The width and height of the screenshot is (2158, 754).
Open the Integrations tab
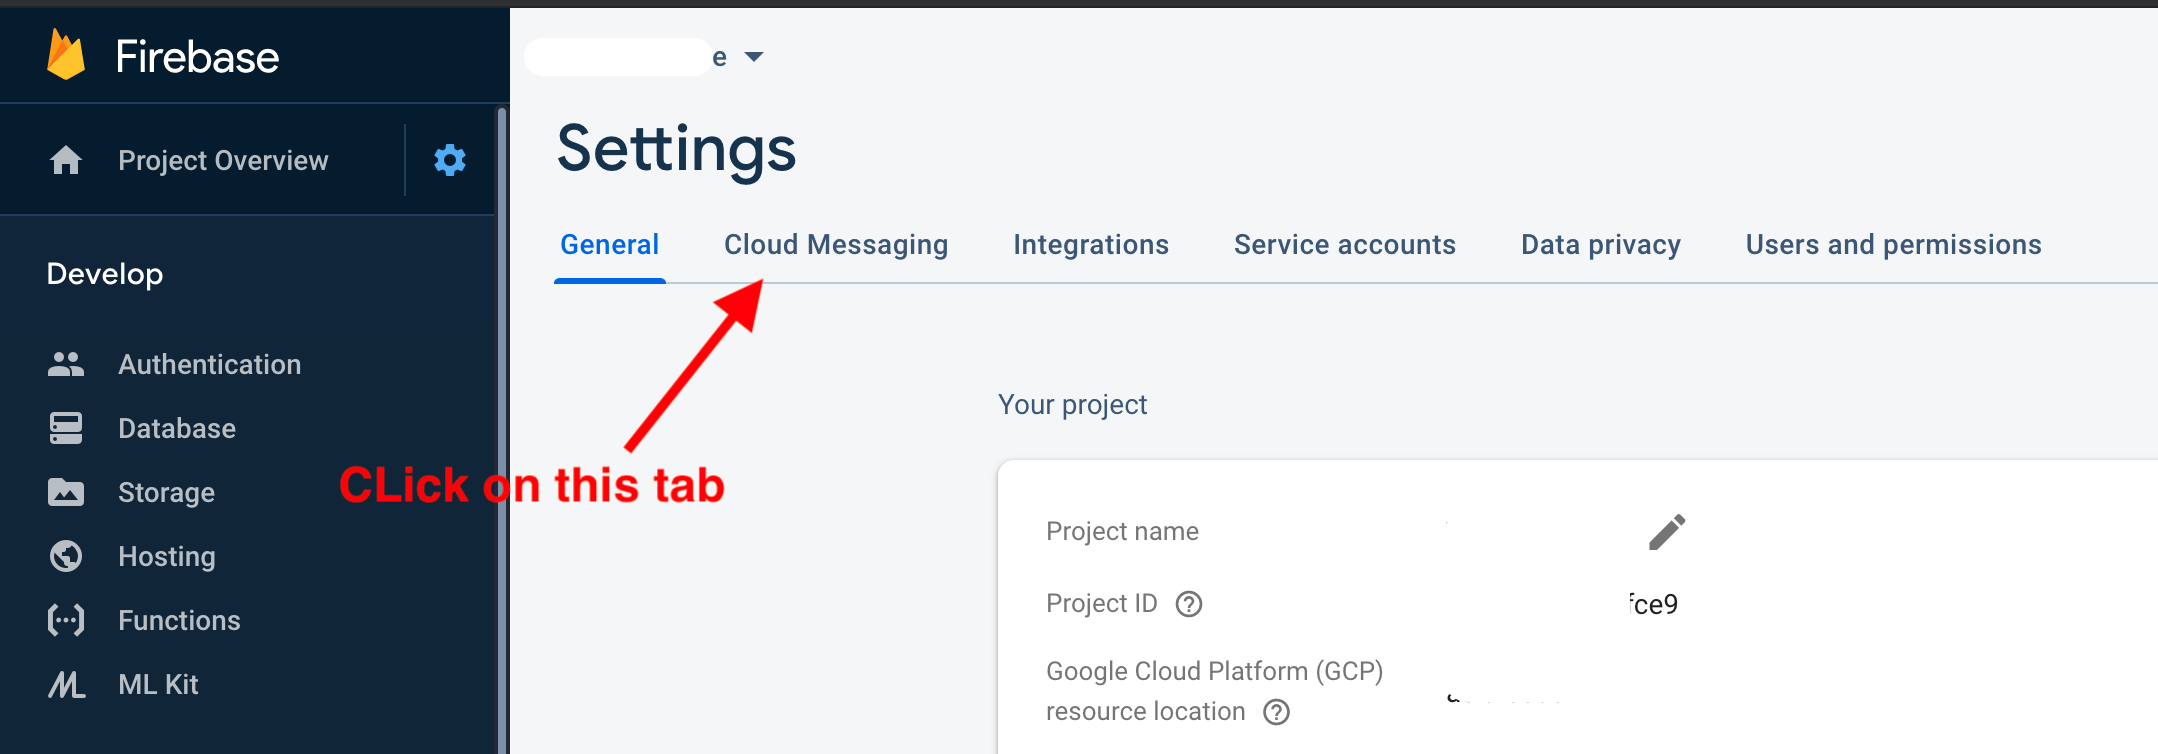point(1091,245)
